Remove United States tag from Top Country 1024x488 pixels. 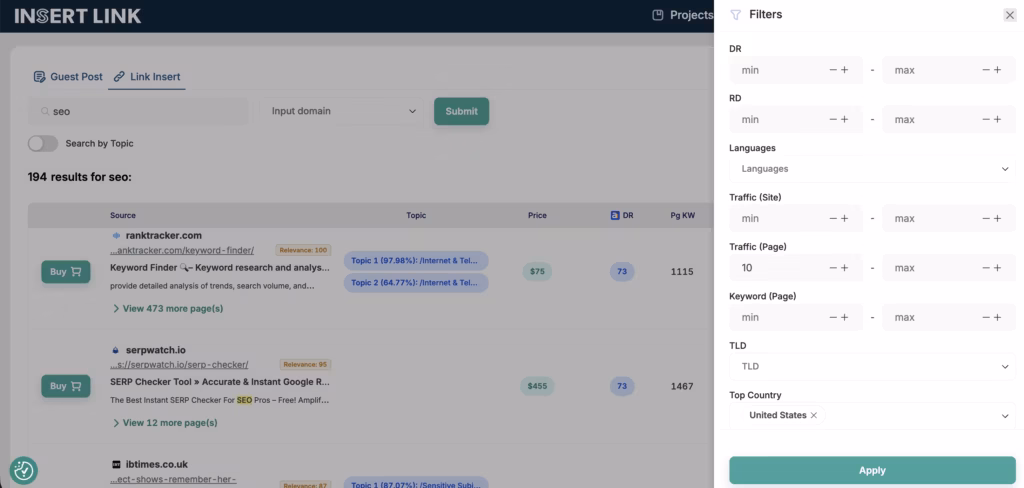click(814, 415)
